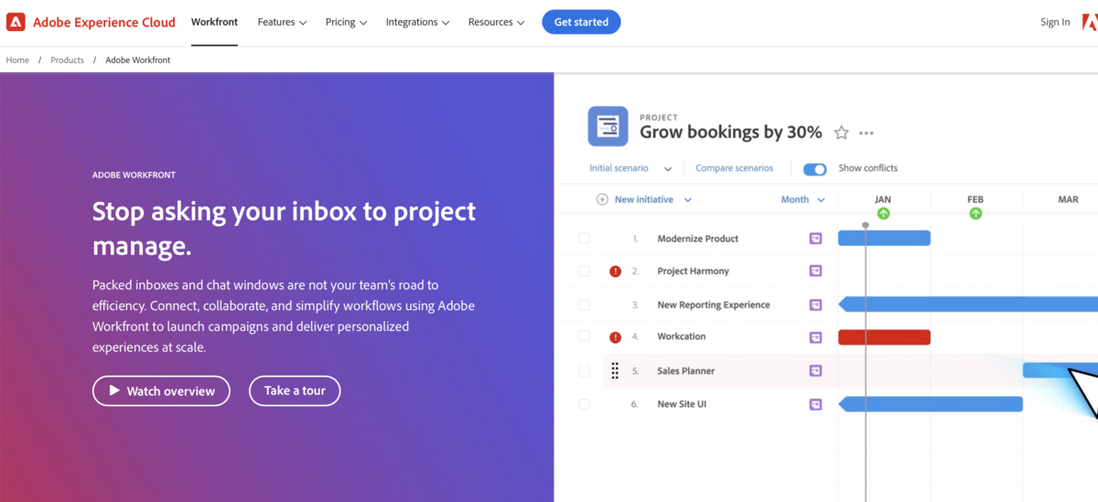Click the New Reporting Experience purple icon
Screen dimensions: 1098x502
pyautogui.click(x=815, y=305)
